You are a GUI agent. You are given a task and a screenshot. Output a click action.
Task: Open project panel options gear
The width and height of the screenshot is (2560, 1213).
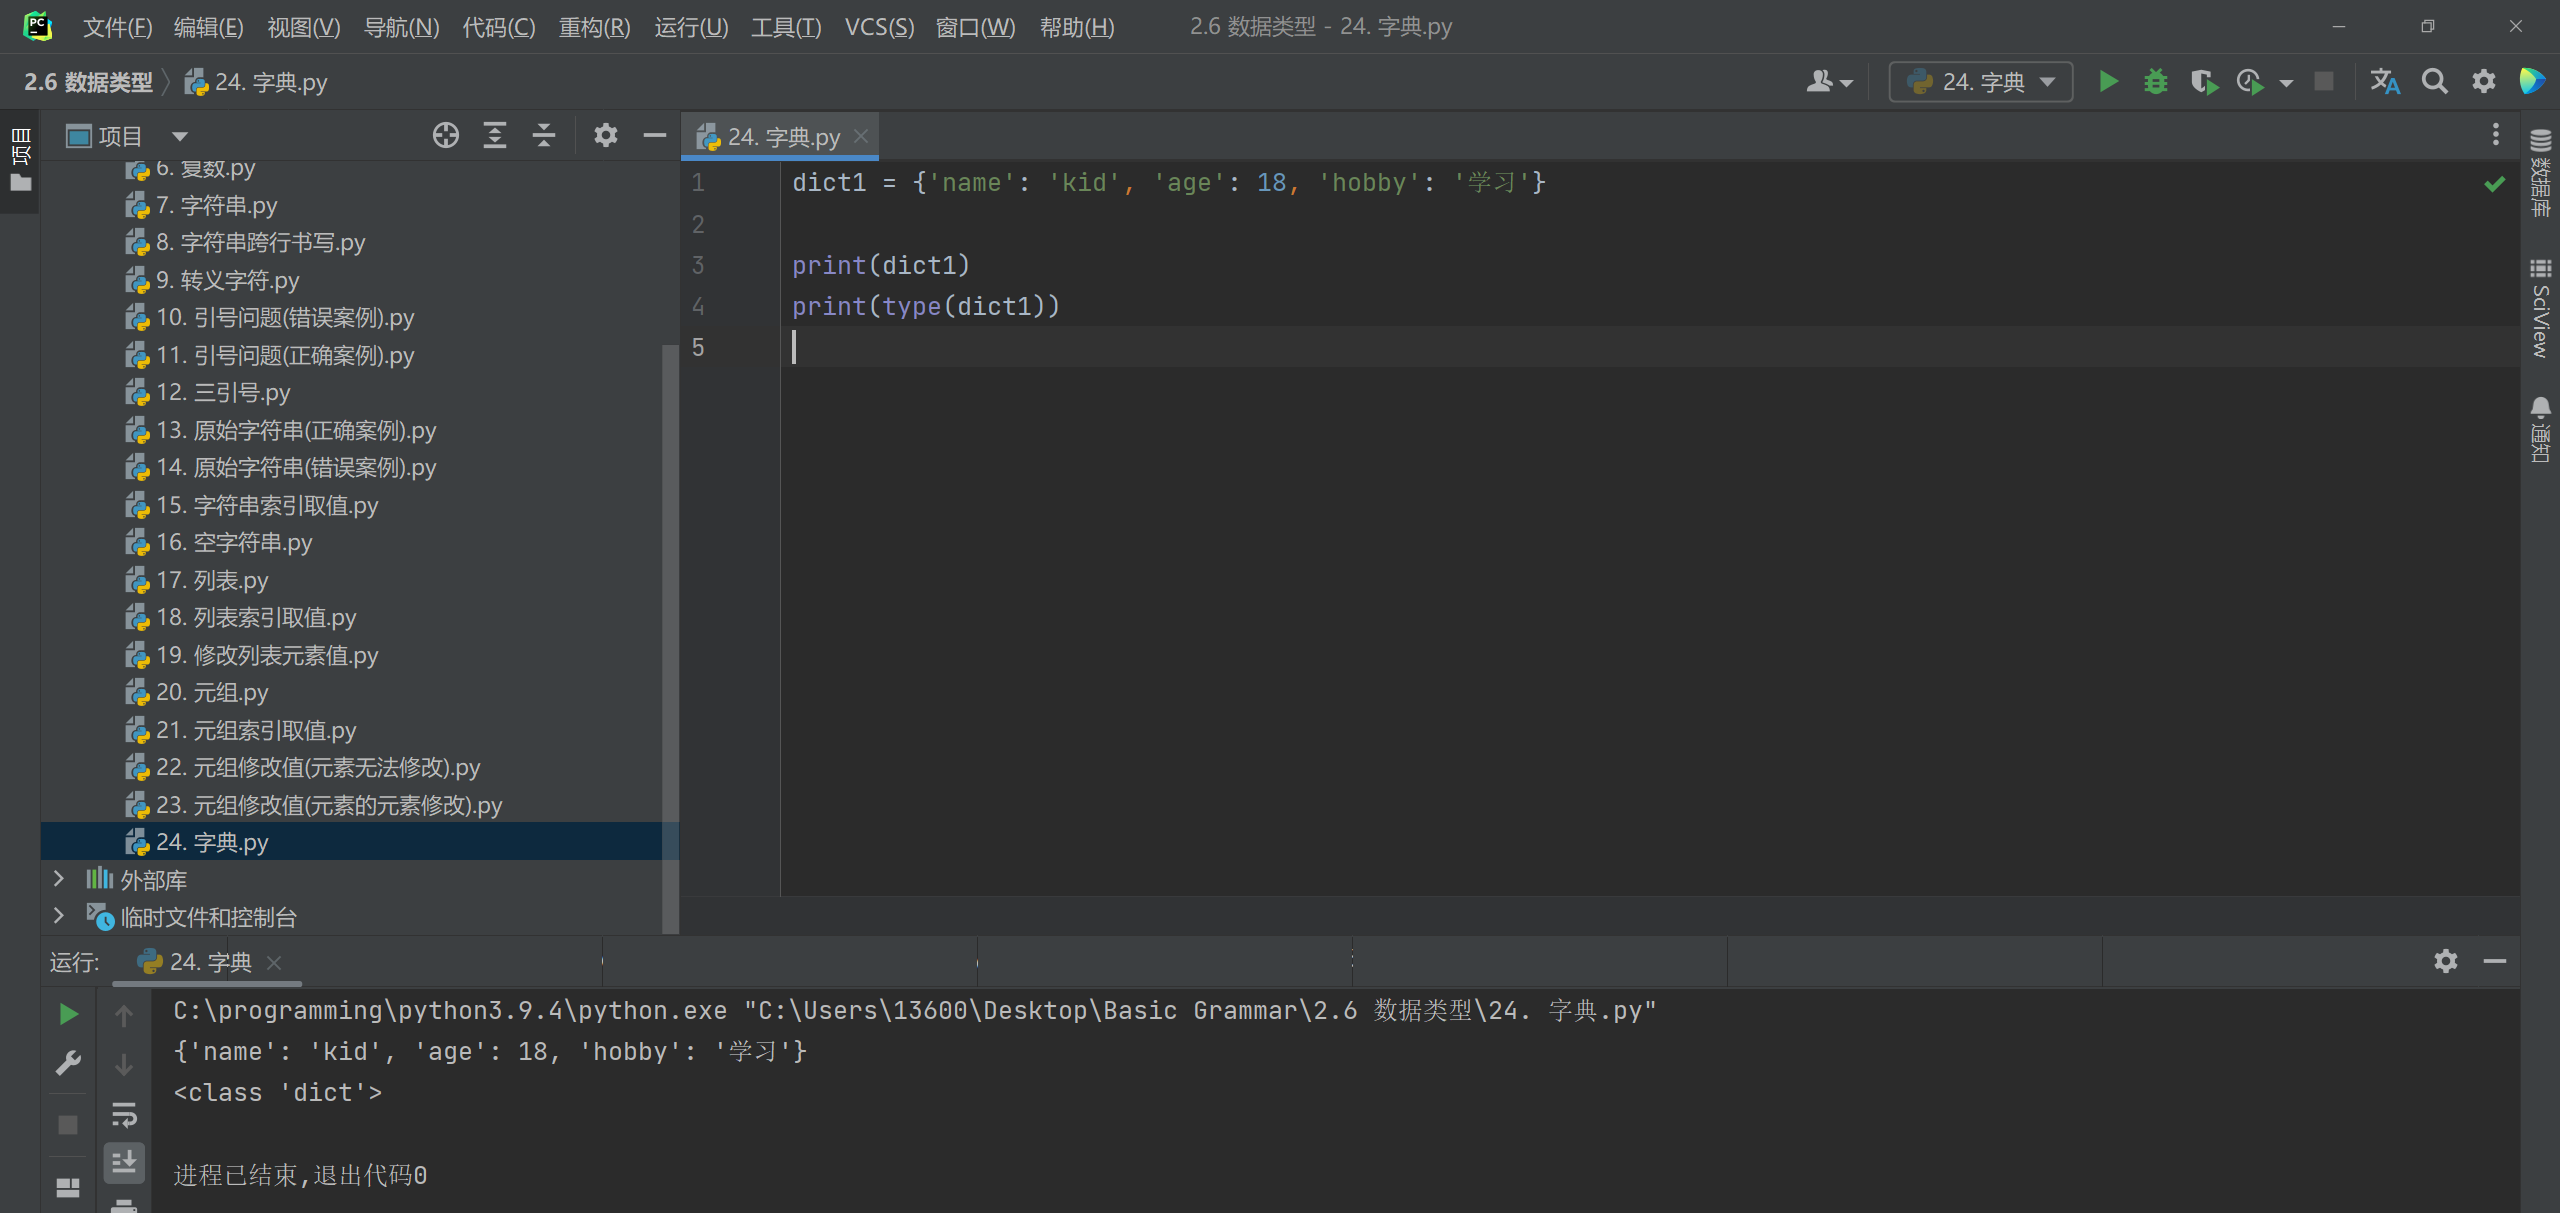click(x=606, y=135)
